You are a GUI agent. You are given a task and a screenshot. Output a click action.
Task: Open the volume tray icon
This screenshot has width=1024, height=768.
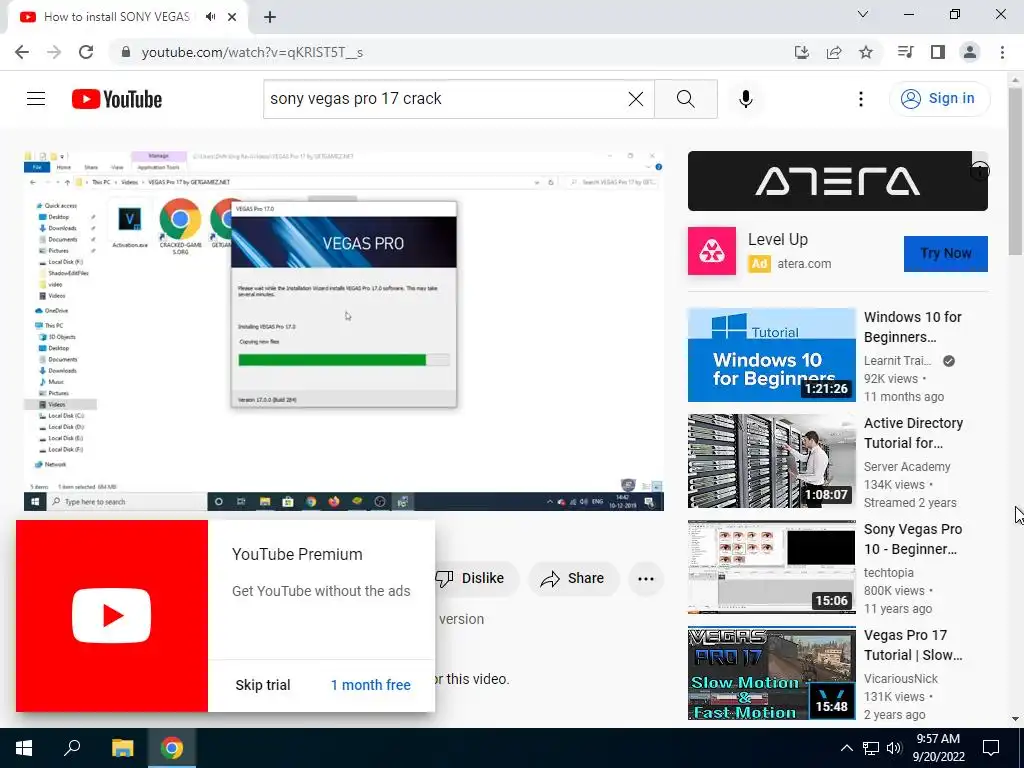click(x=894, y=748)
